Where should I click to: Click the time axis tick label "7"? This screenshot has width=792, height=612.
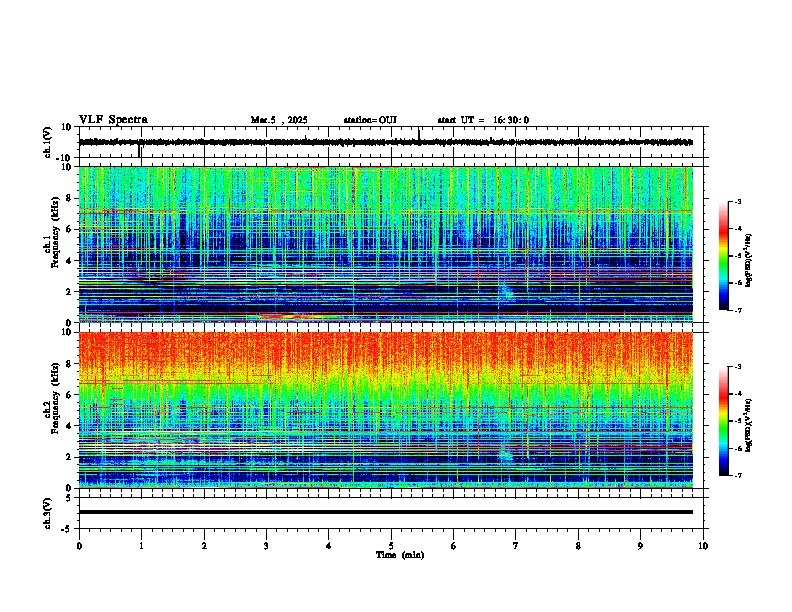click(516, 546)
